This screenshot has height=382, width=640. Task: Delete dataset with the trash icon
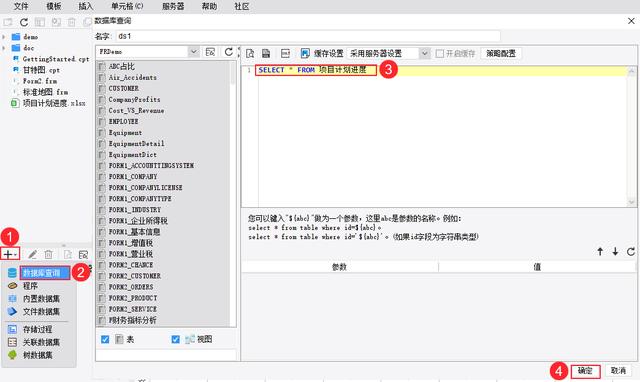tap(49, 255)
